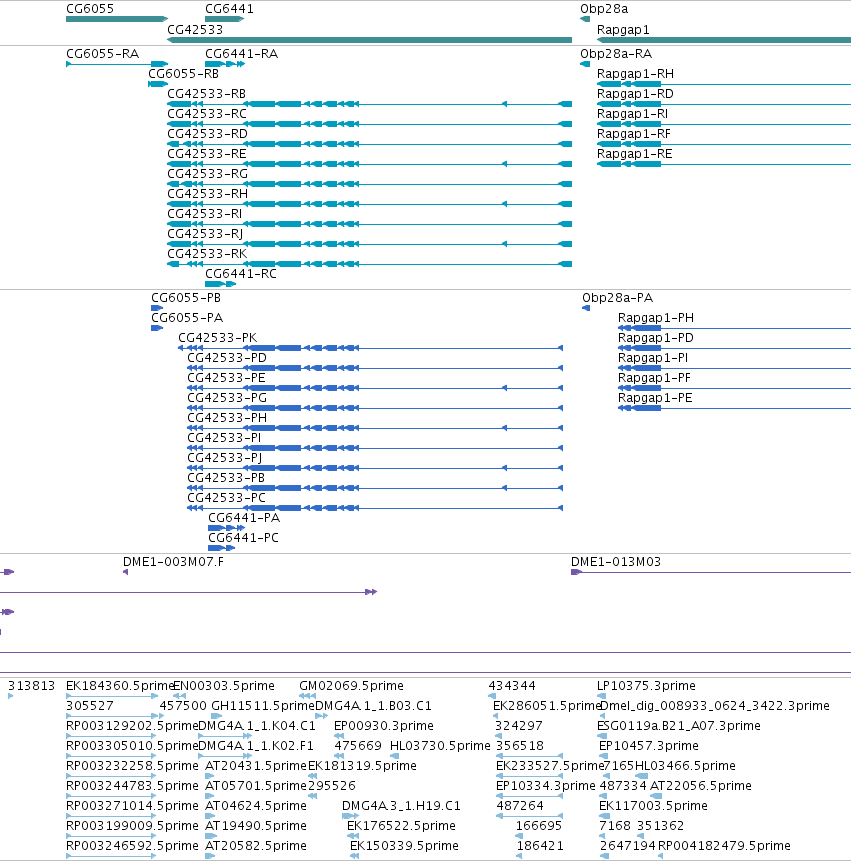The image size is (851, 861).
Task: Click transcript label CG42533-RE
Action: pyautogui.click(x=207, y=154)
